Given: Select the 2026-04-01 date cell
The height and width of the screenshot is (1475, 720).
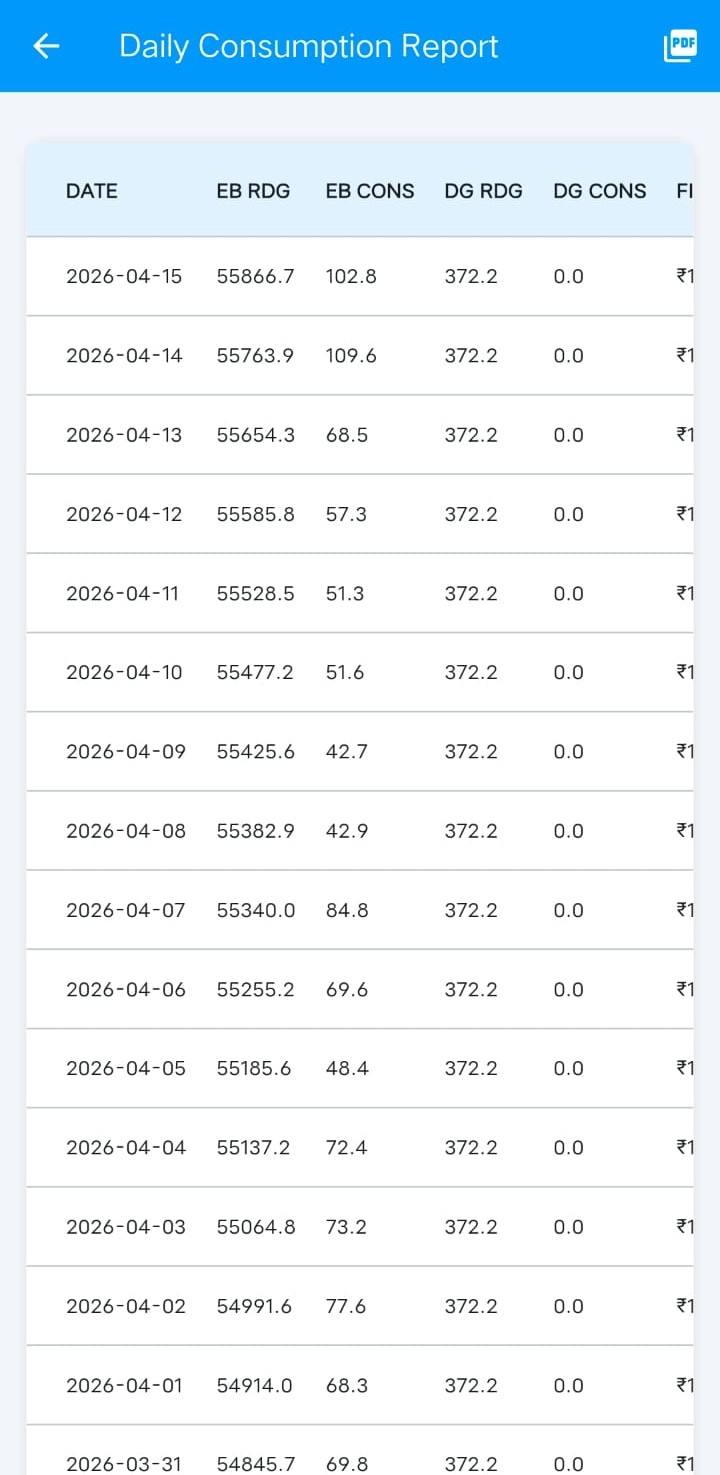Looking at the screenshot, I should click(124, 1385).
